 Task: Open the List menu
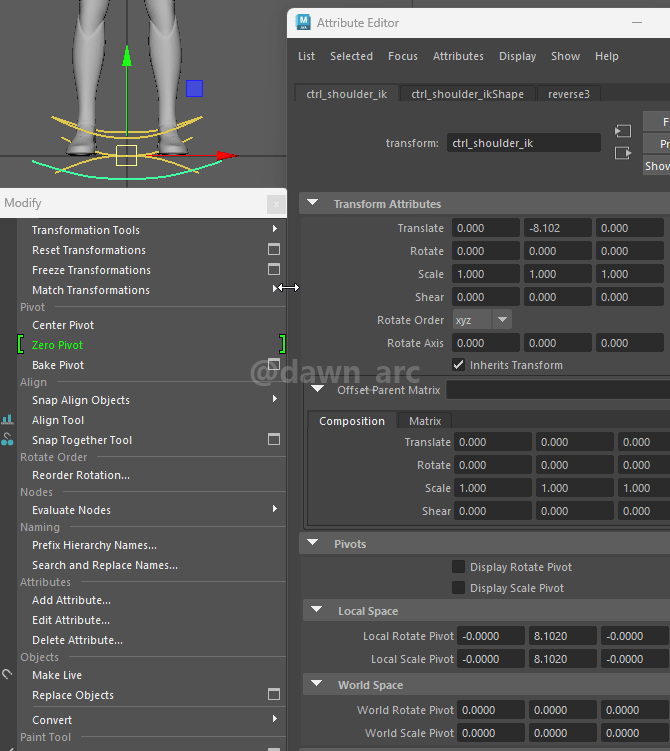(x=307, y=56)
